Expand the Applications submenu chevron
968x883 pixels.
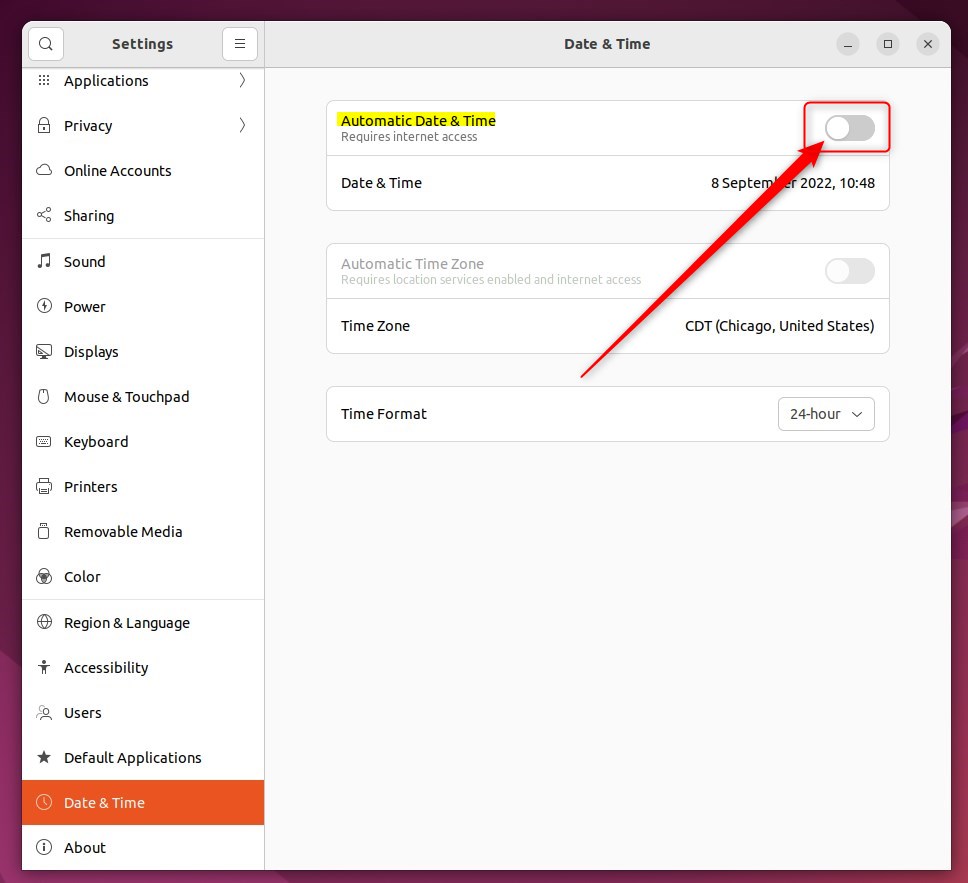tap(242, 80)
